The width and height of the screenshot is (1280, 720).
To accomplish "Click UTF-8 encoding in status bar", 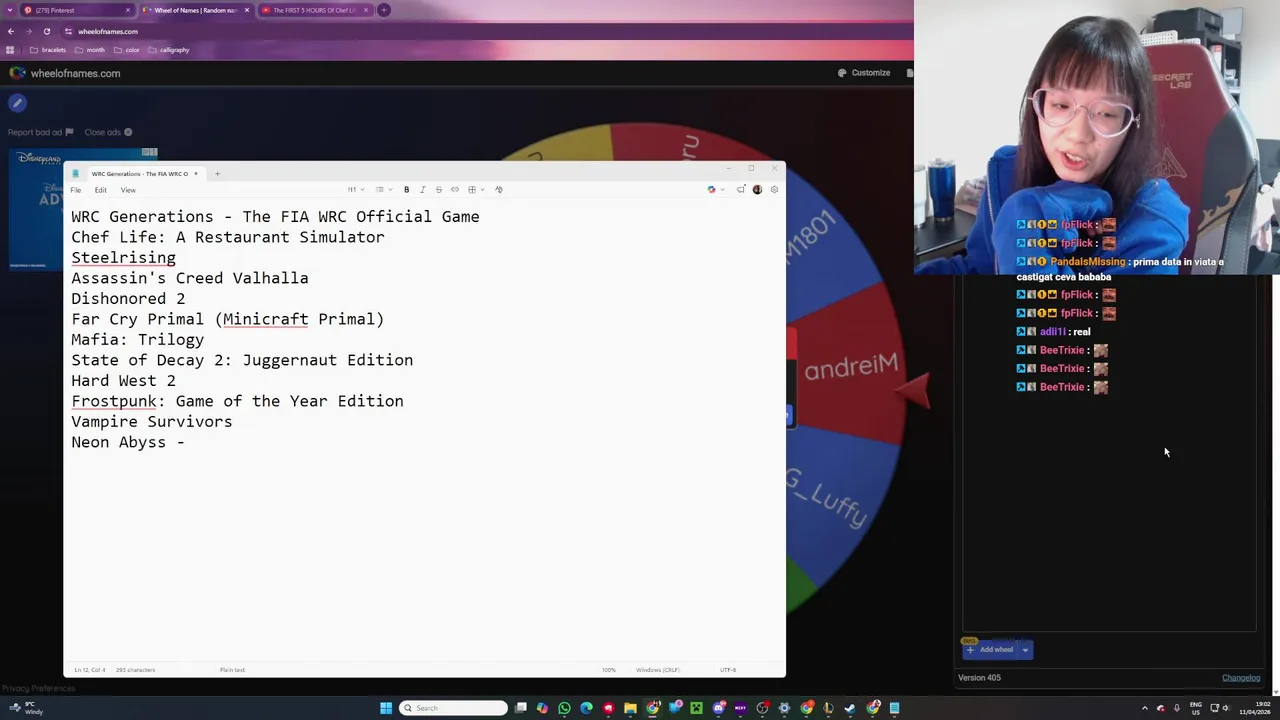I will tap(728, 670).
